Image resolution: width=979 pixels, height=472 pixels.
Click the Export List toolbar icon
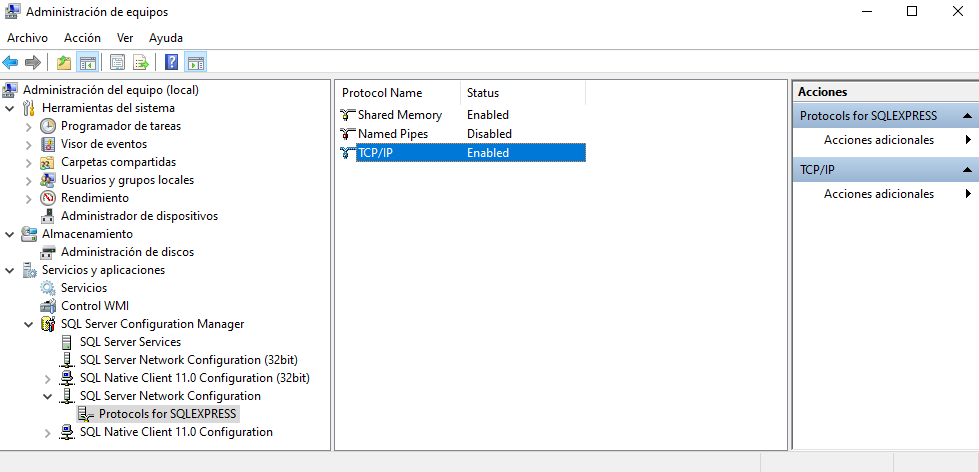141,62
